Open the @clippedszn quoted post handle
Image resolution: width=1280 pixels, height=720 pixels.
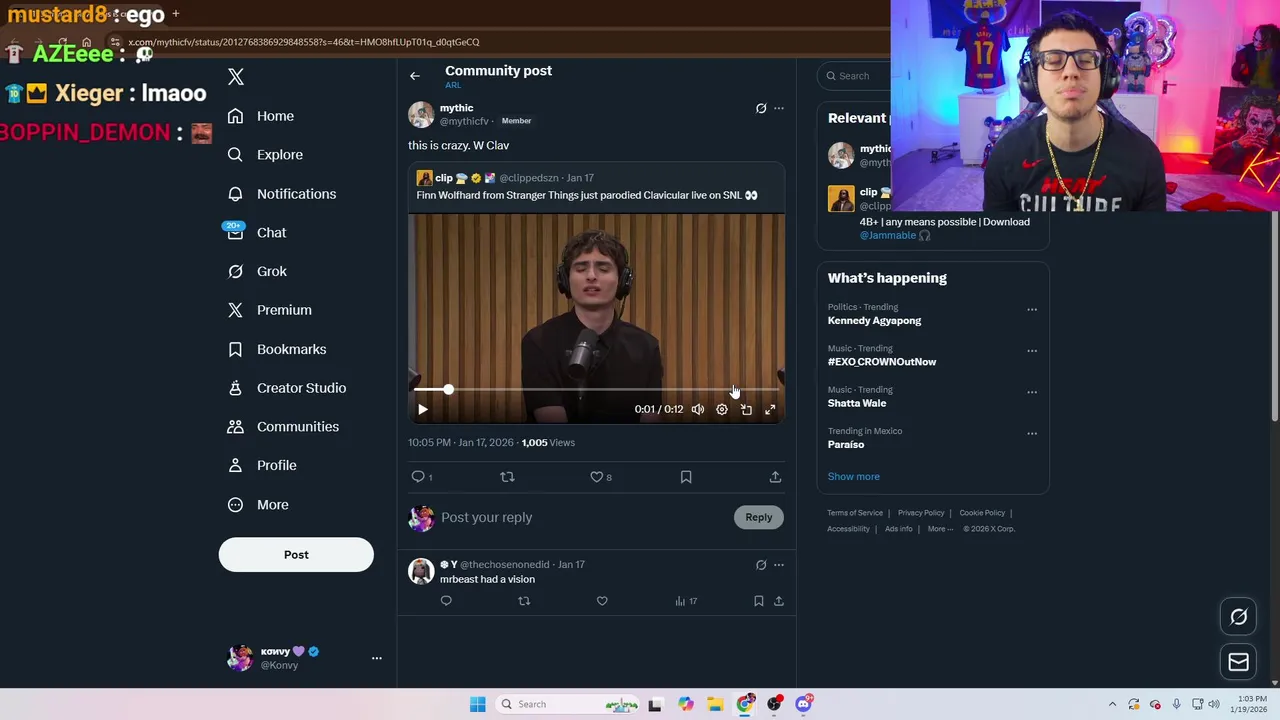[x=528, y=178]
